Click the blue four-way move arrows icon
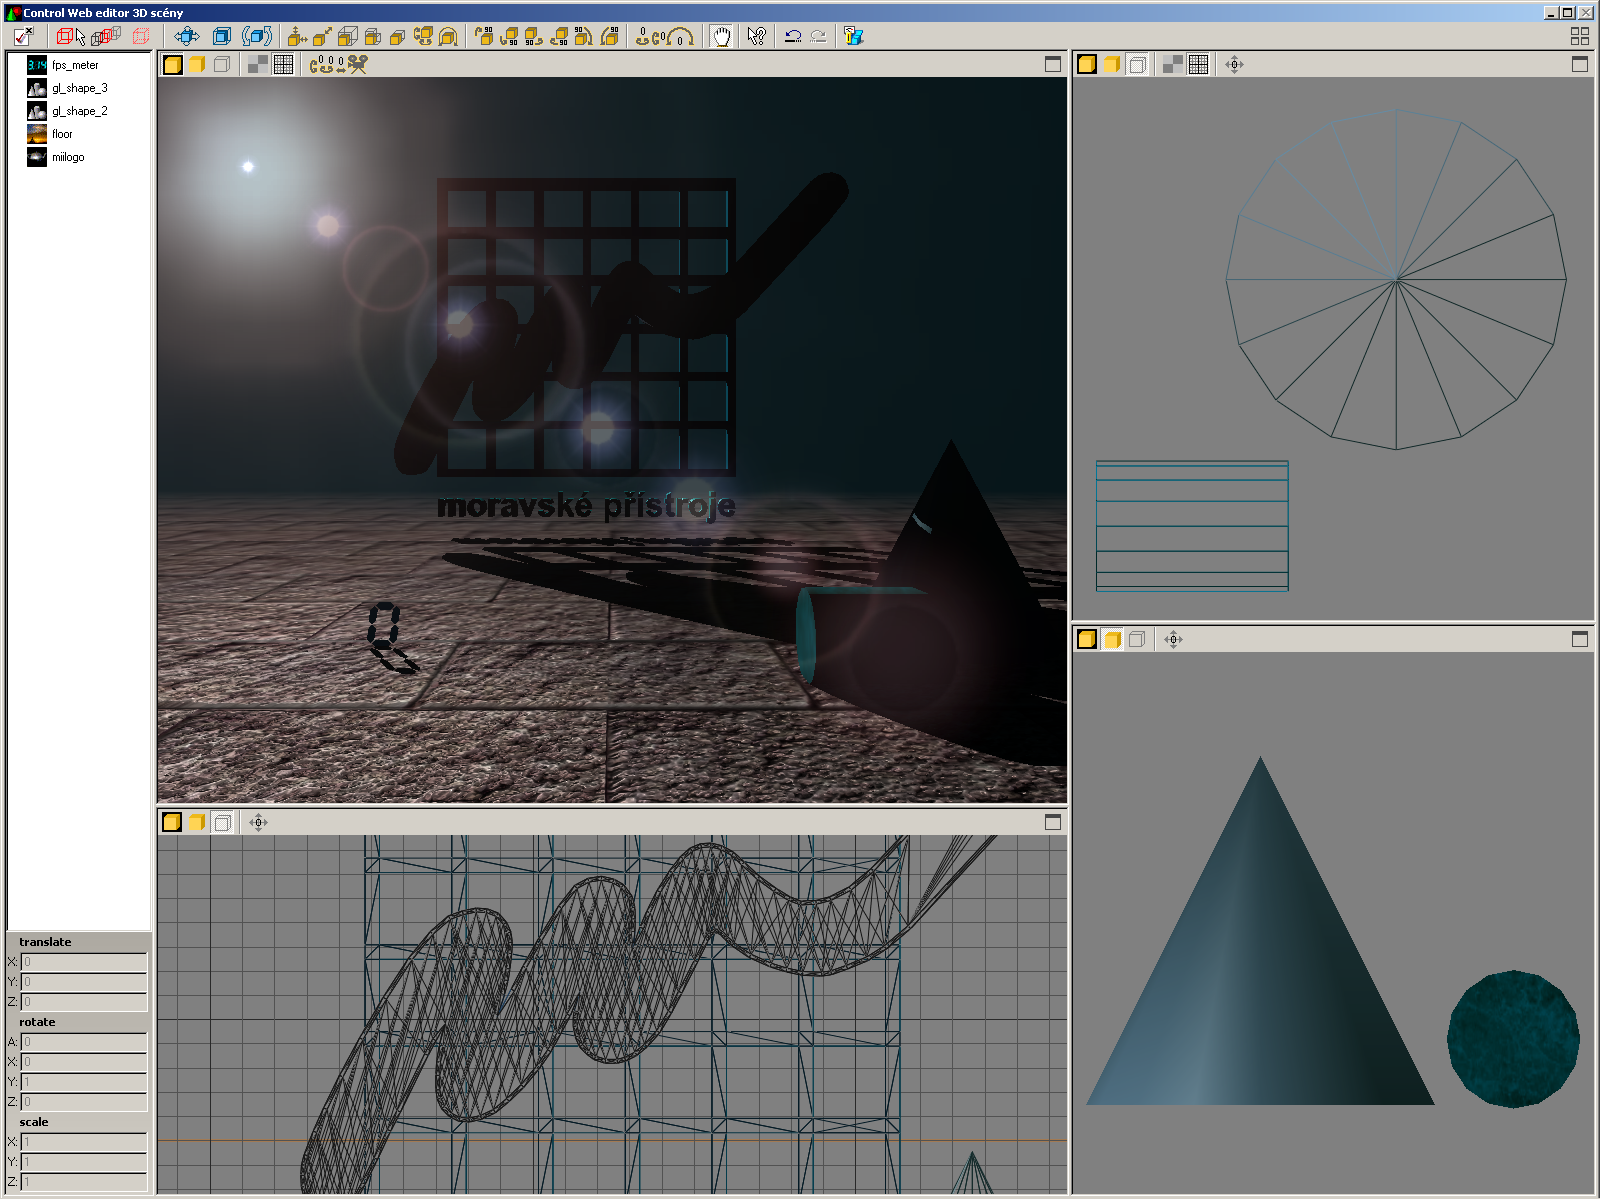 coord(187,37)
